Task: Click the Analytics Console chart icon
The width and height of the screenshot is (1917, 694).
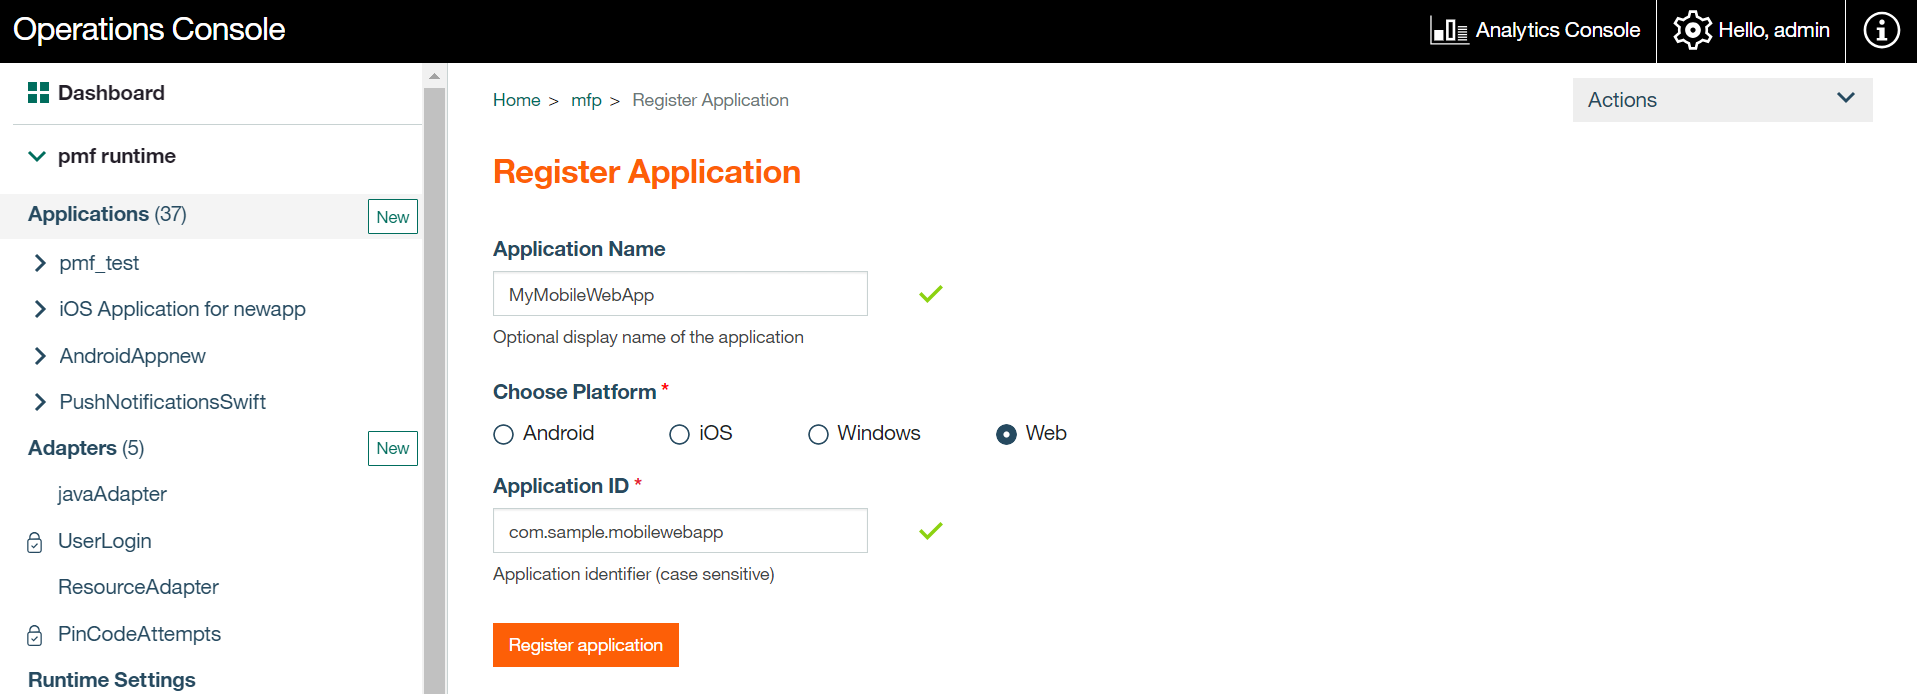Action: (1448, 31)
